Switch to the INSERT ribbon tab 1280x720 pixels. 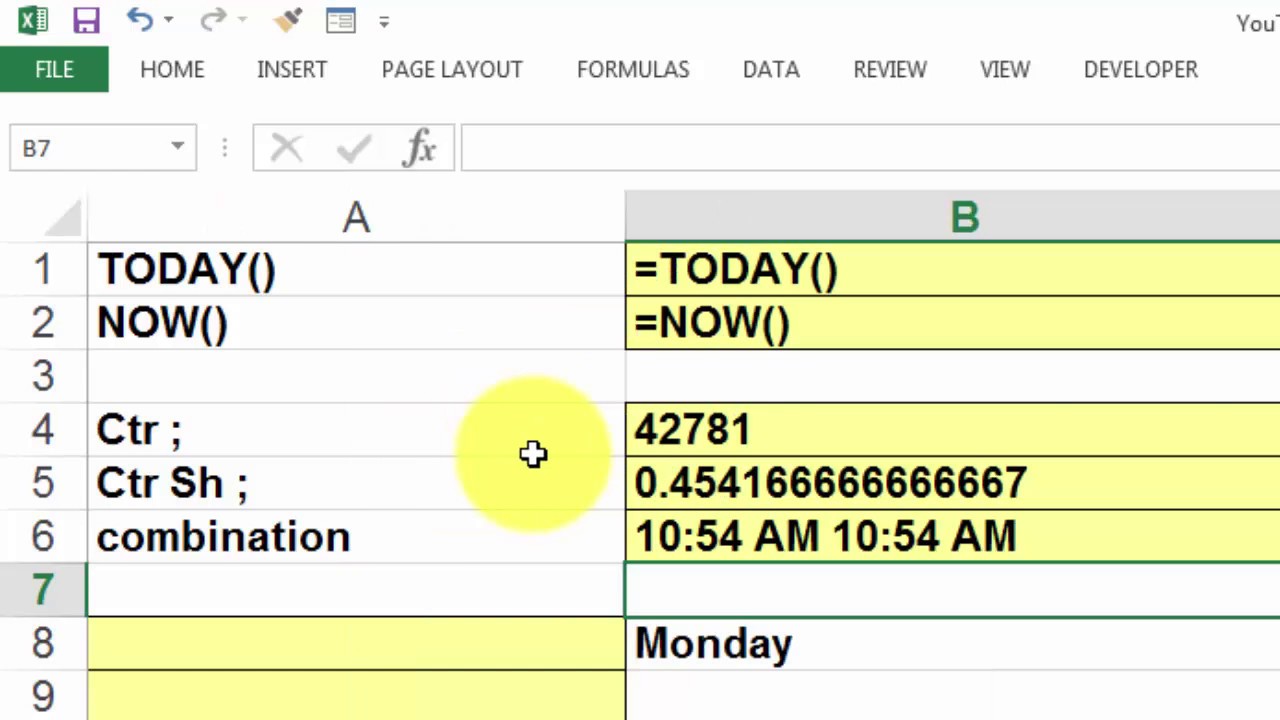[x=292, y=70]
